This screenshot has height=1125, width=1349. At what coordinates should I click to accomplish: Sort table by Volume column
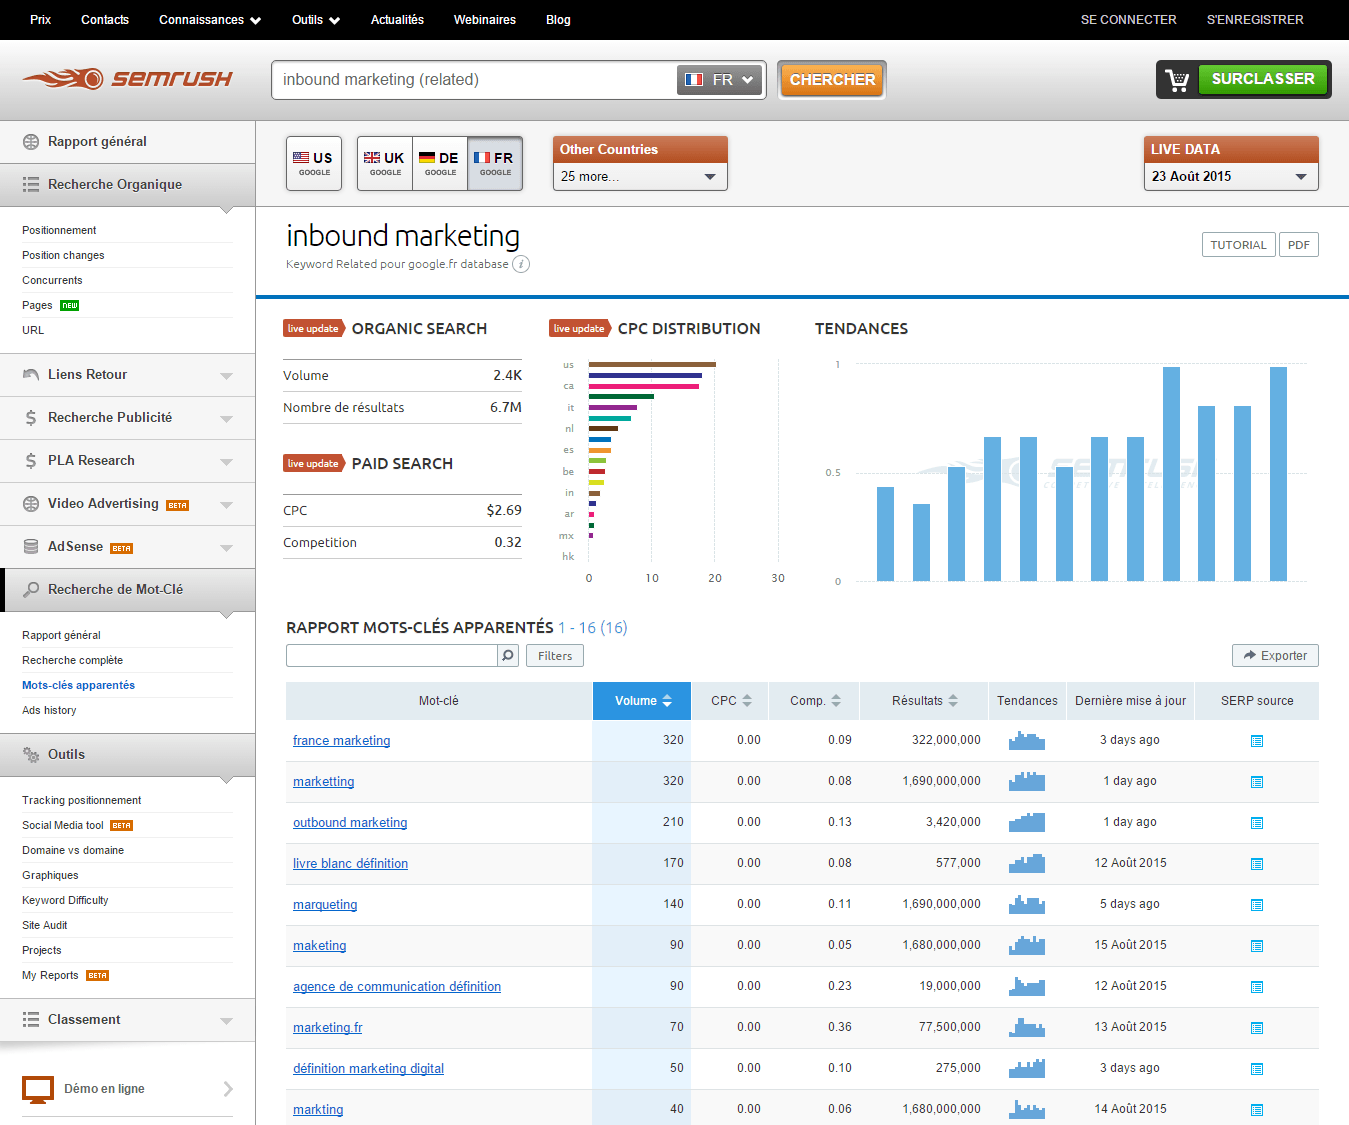(x=643, y=701)
